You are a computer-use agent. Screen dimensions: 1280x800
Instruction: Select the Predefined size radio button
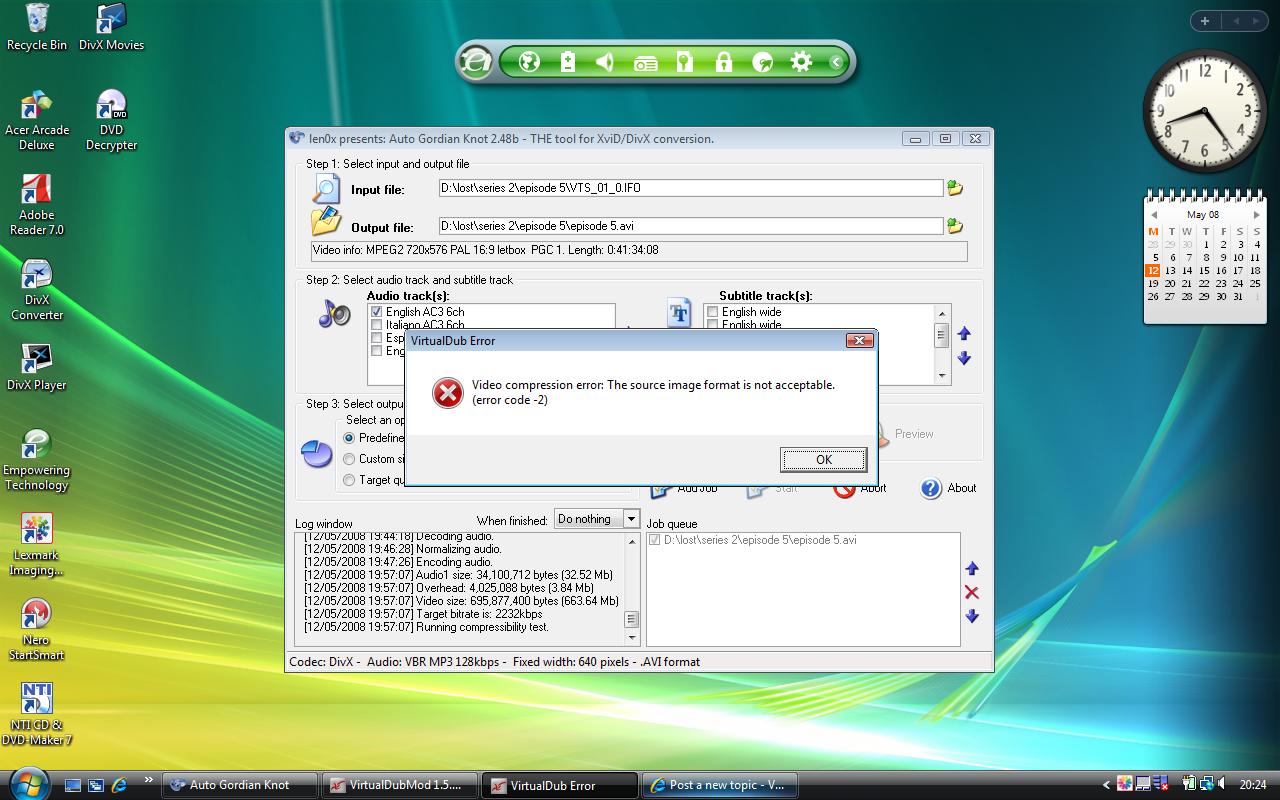click(x=349, y=438)
